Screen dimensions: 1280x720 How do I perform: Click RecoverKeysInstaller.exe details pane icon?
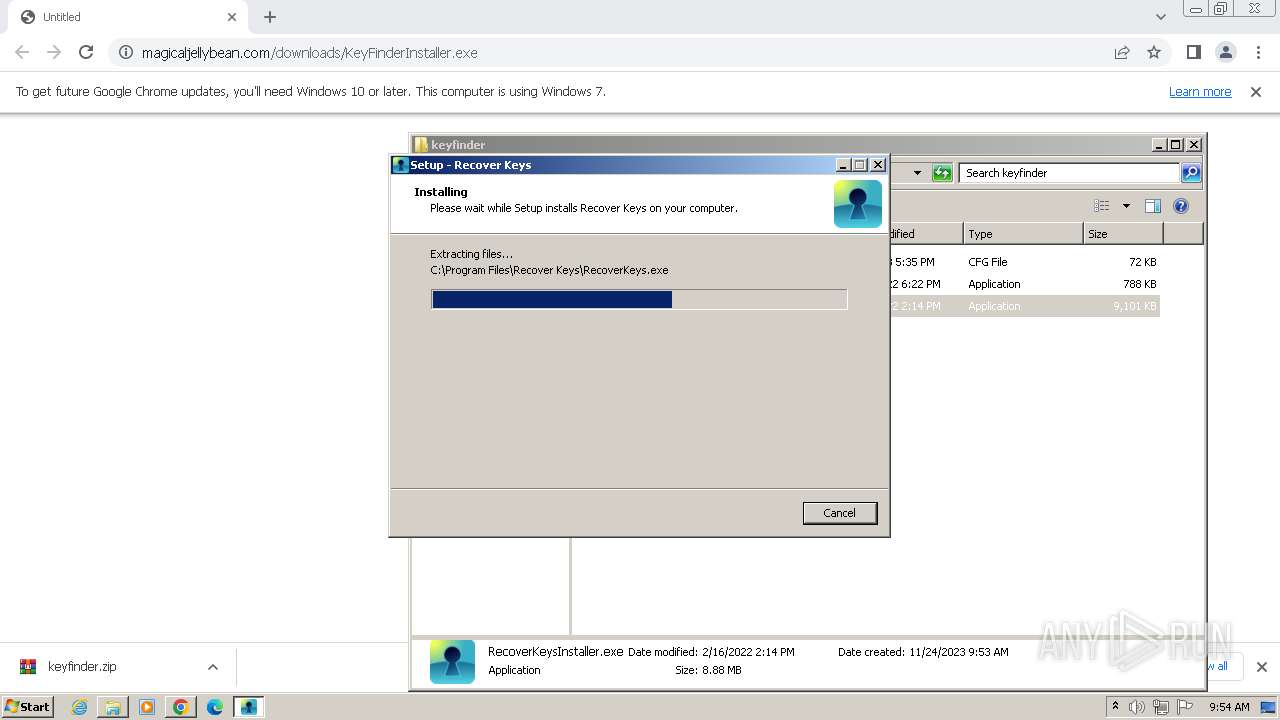(452, 661)
